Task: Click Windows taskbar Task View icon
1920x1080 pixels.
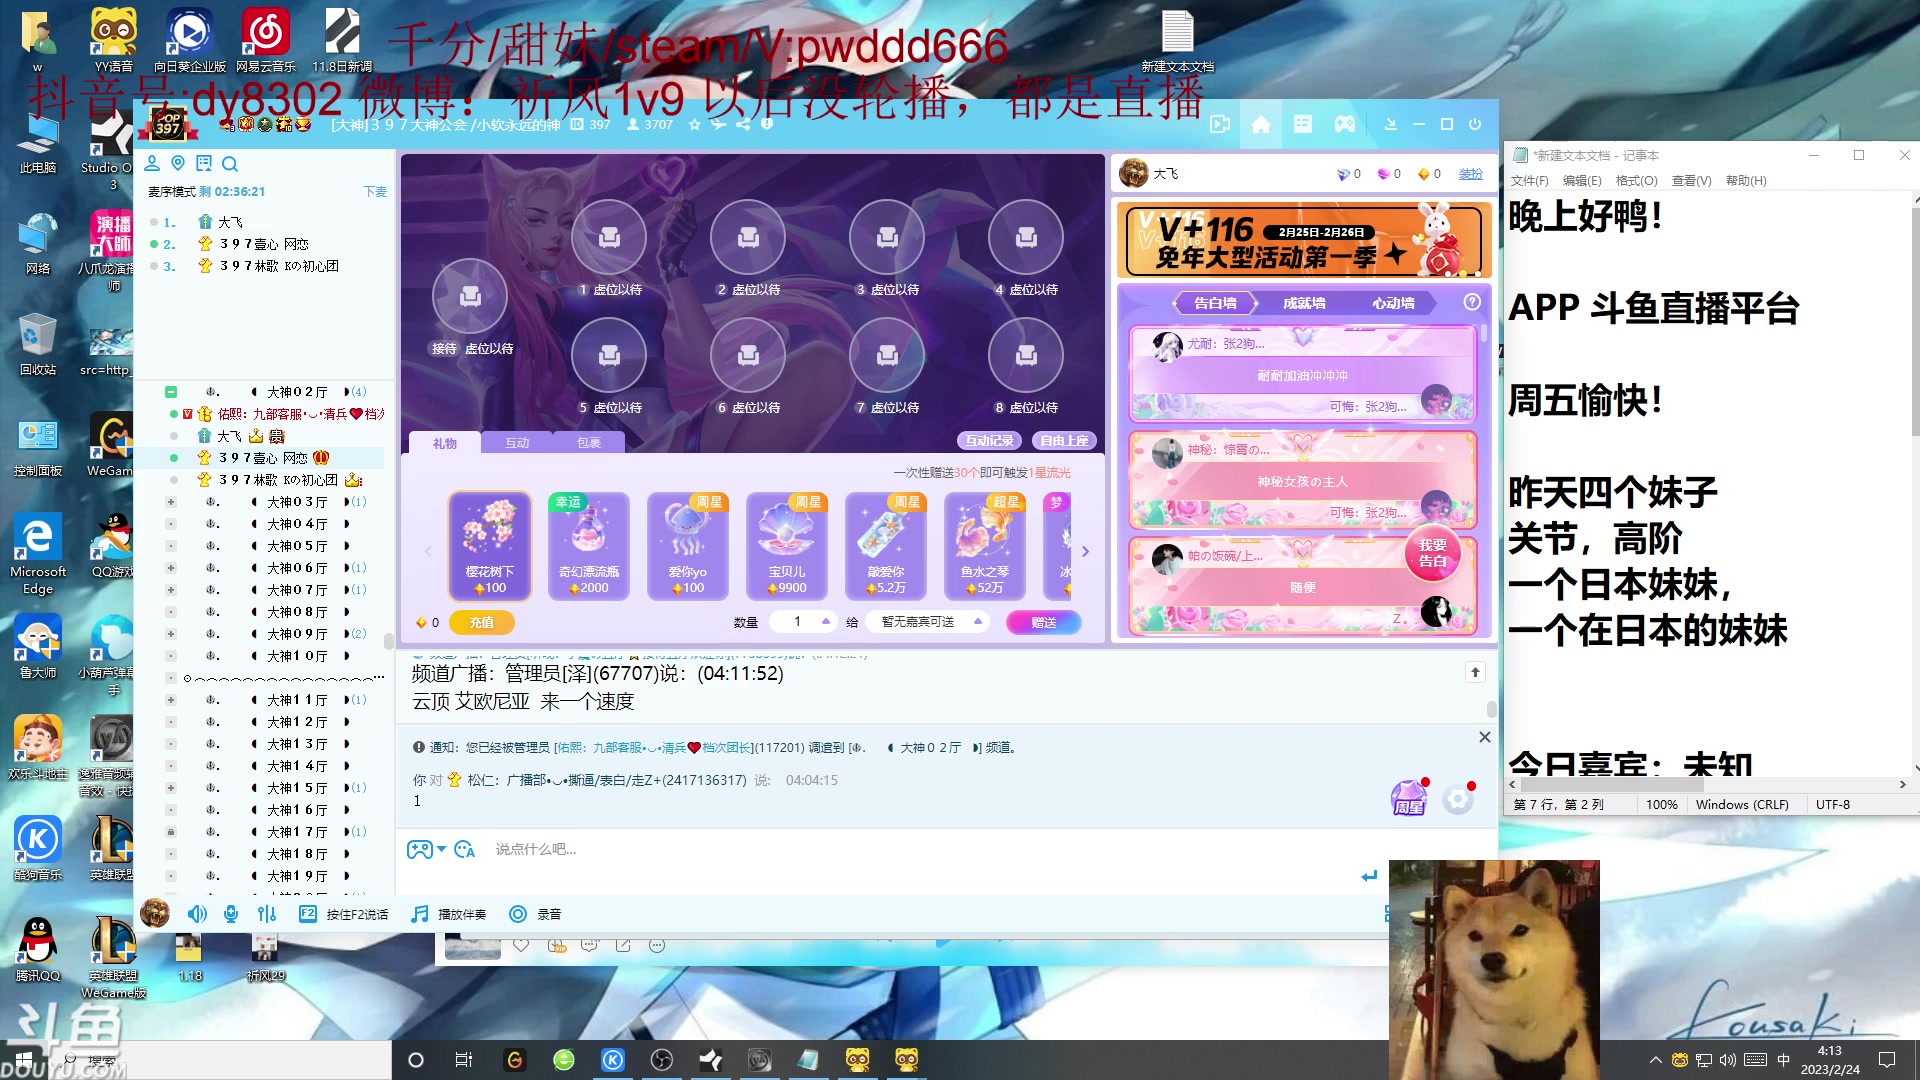Action: point(463,1060)
